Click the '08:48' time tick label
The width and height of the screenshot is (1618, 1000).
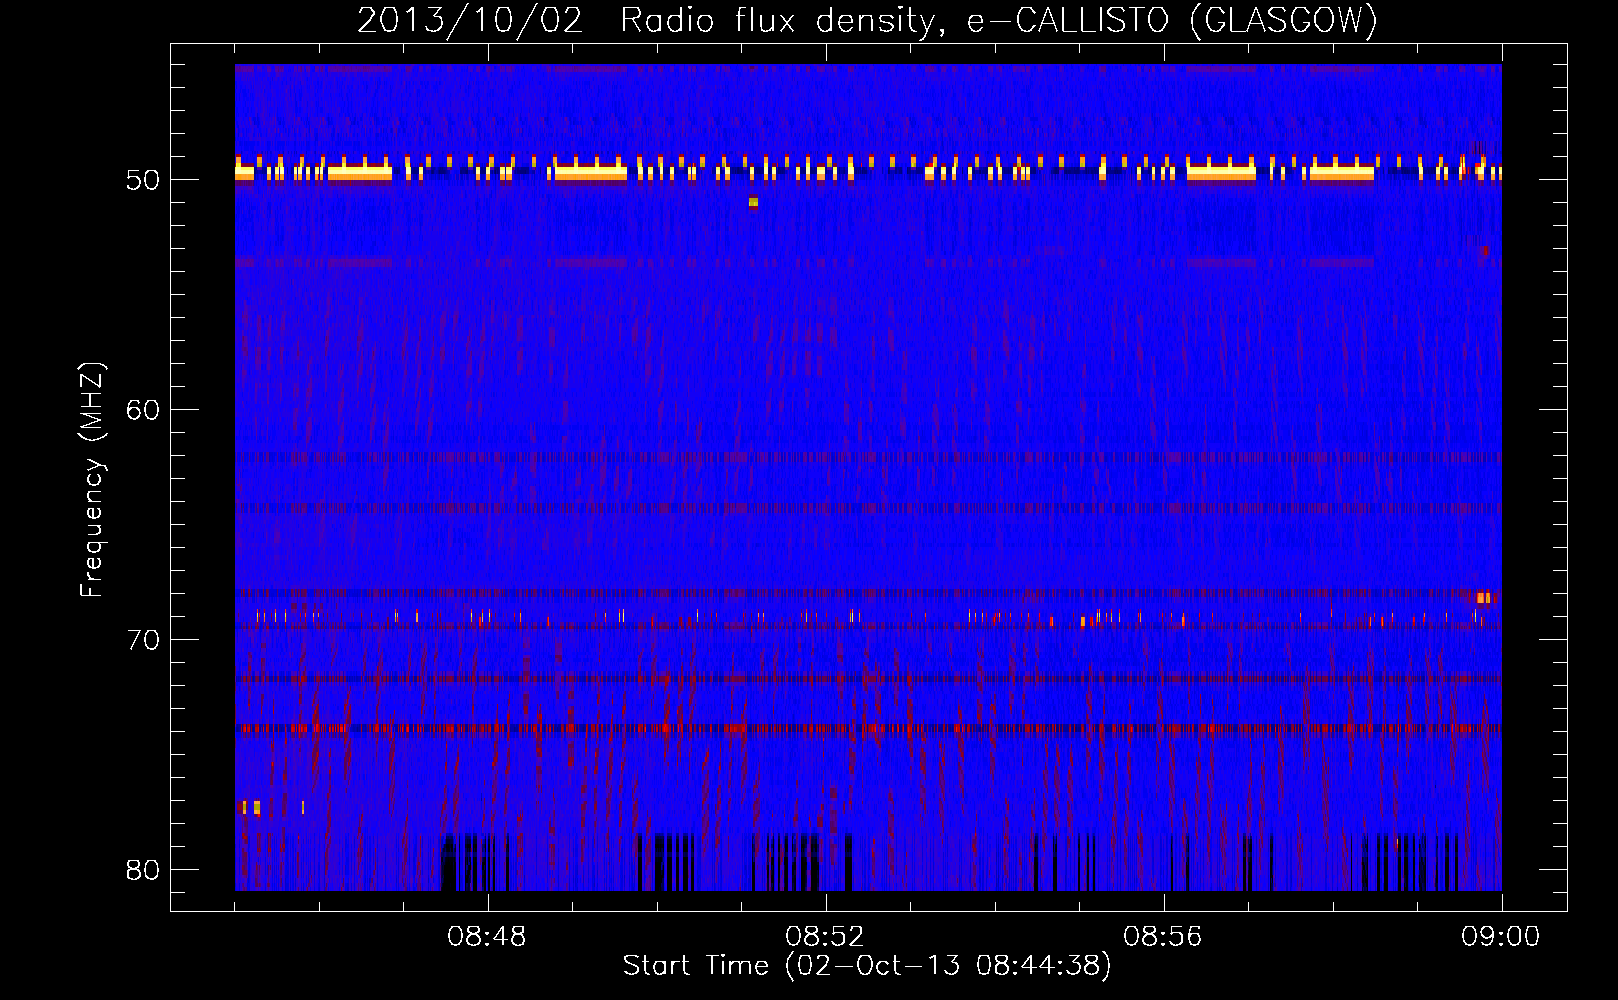(x=487, y=937)
